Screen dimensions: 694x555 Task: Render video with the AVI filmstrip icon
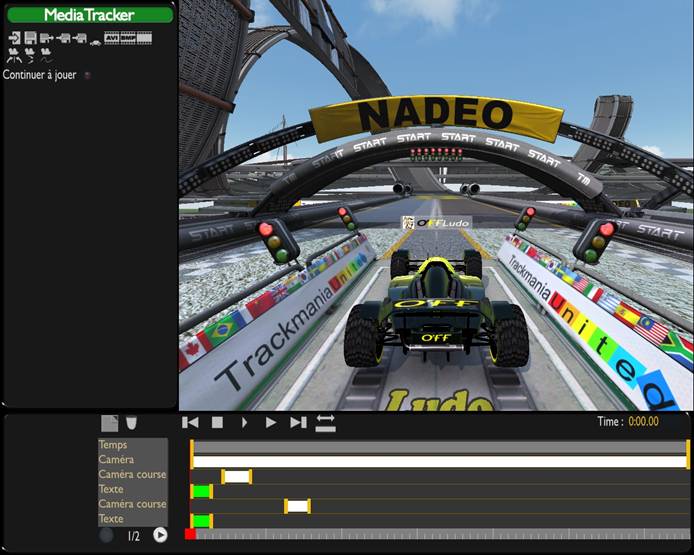[112, 38]
